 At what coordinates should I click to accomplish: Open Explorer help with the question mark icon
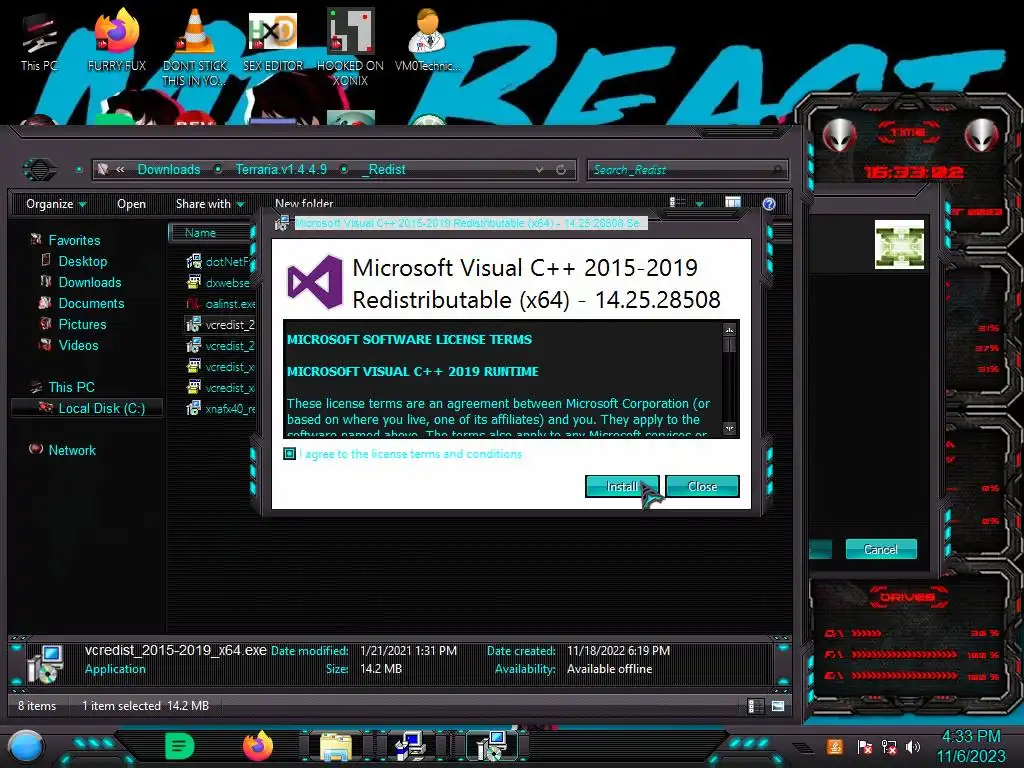(769, 204)
